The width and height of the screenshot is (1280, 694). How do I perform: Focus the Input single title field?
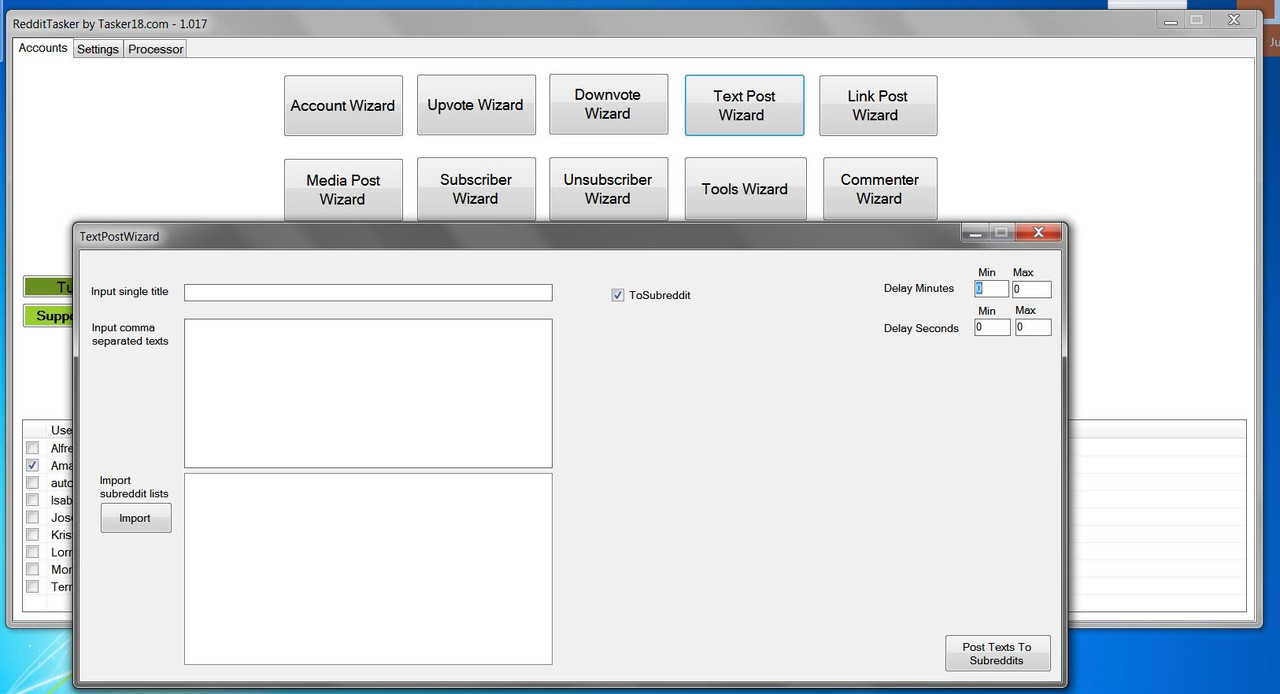(368, 292)
